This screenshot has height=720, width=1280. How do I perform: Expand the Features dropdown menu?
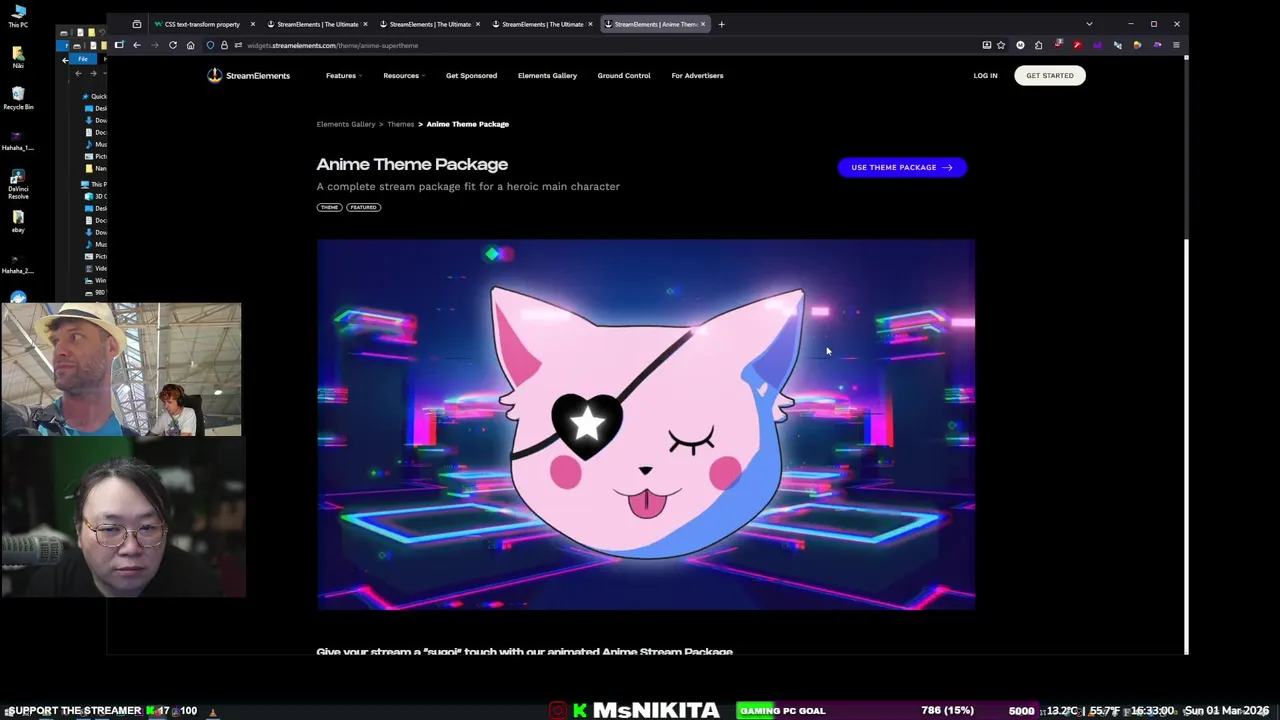pos(343,76)
